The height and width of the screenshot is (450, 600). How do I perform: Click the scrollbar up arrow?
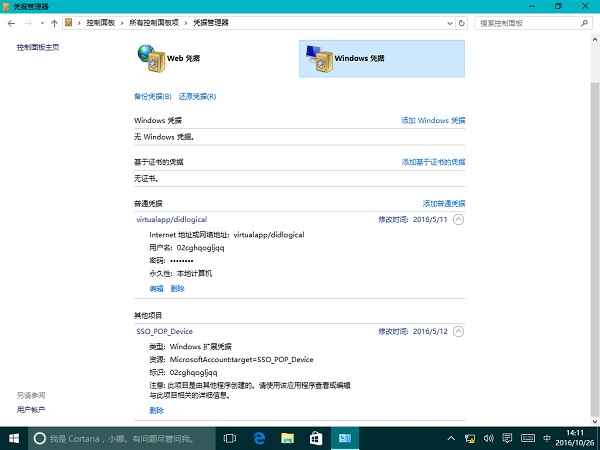tap(595, 39)
